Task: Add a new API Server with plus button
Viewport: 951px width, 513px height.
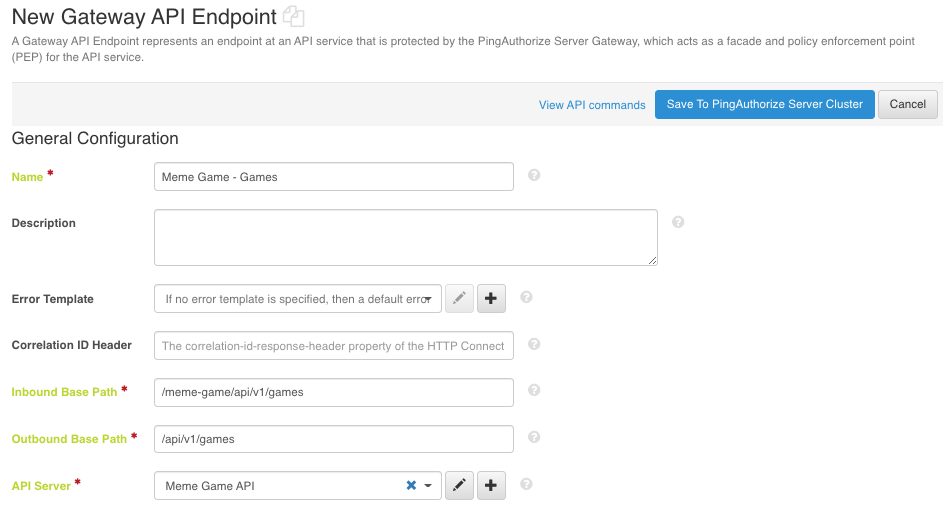Action: tap(491, 486)
